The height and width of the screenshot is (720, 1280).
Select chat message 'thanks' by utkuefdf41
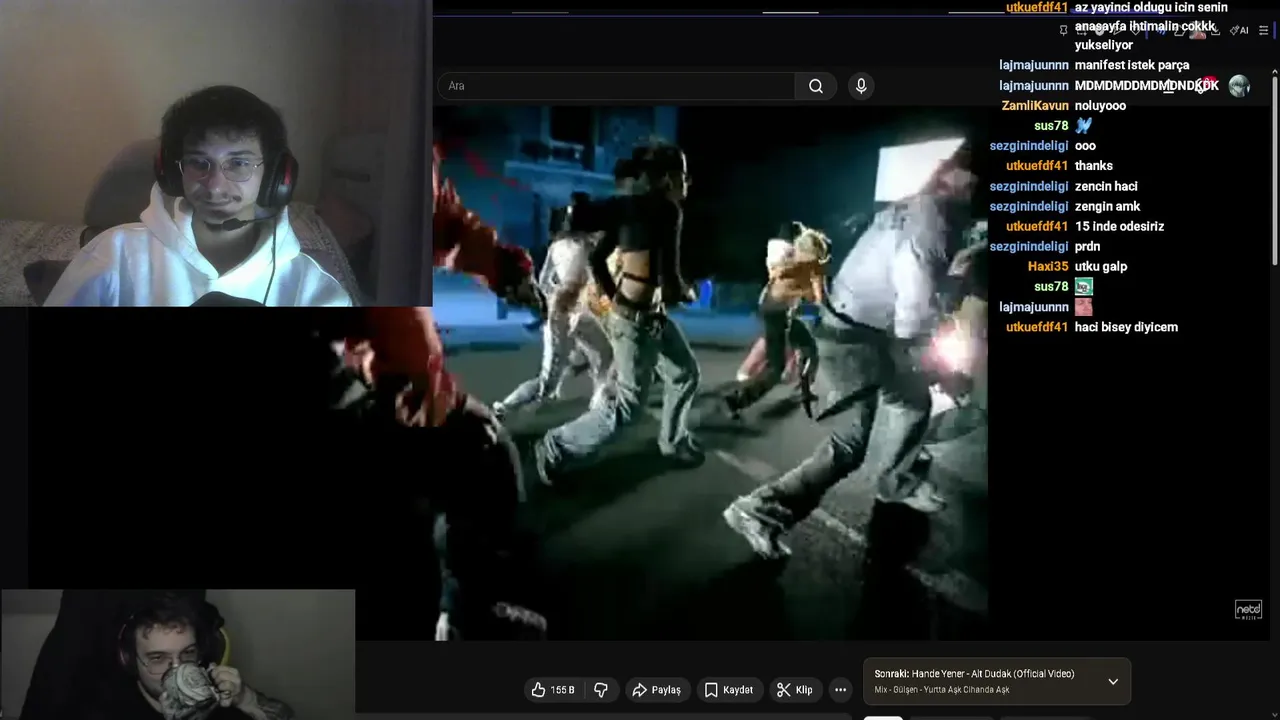coord(1094,166)
